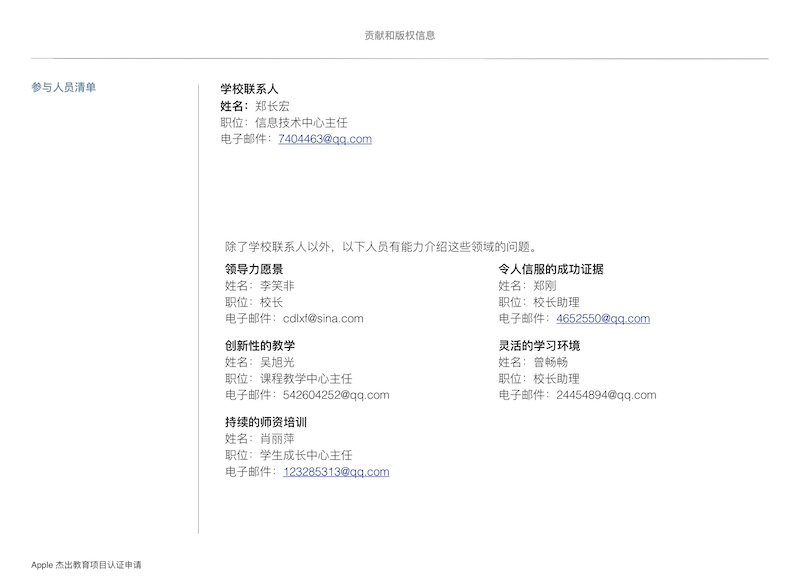Viewport: 800px width, 584px height.
Task: Click the 贡献和版权信息 page header
Action: coord(400,35)
